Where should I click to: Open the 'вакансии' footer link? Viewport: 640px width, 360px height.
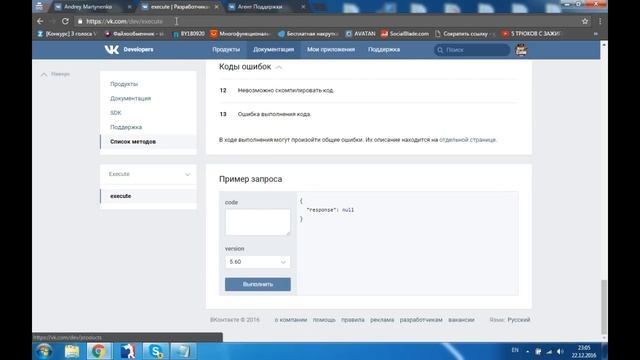(461, 320)
